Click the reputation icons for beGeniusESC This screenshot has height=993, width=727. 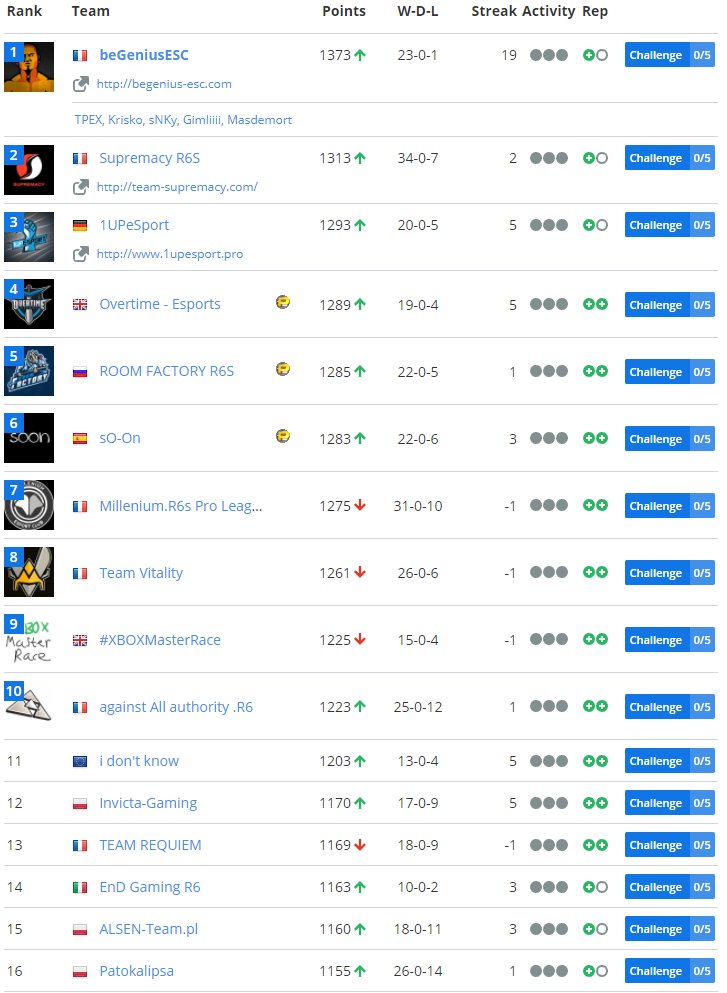(595, 55)
